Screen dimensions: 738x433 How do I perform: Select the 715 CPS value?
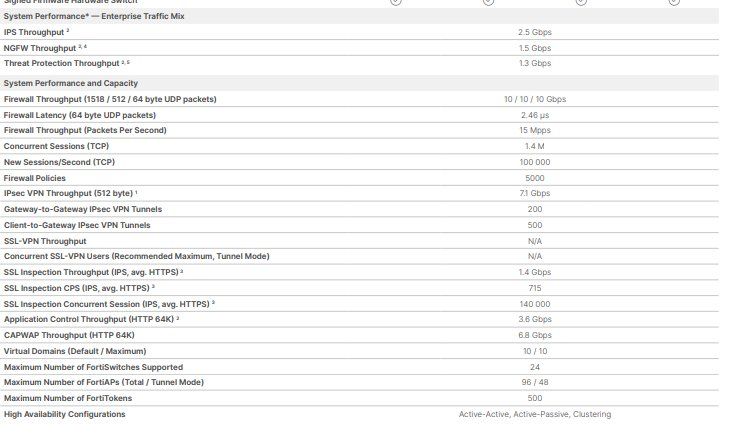point(535,288)
